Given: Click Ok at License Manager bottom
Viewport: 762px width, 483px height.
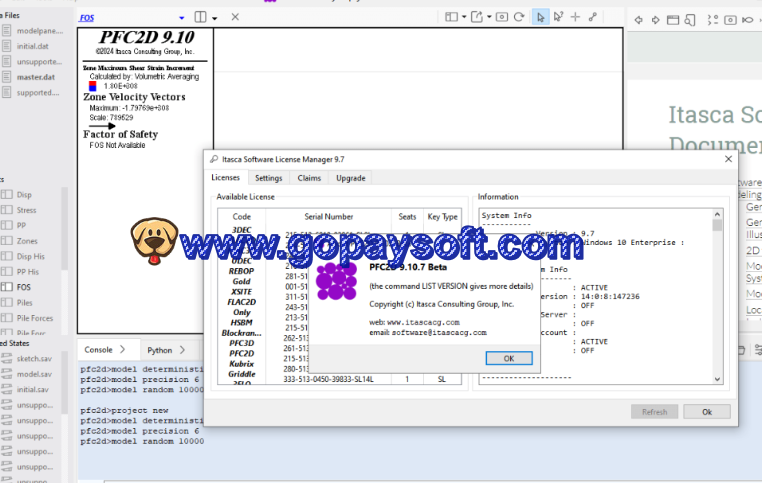Looking at the screenshot, I should (x=707, y=412).
